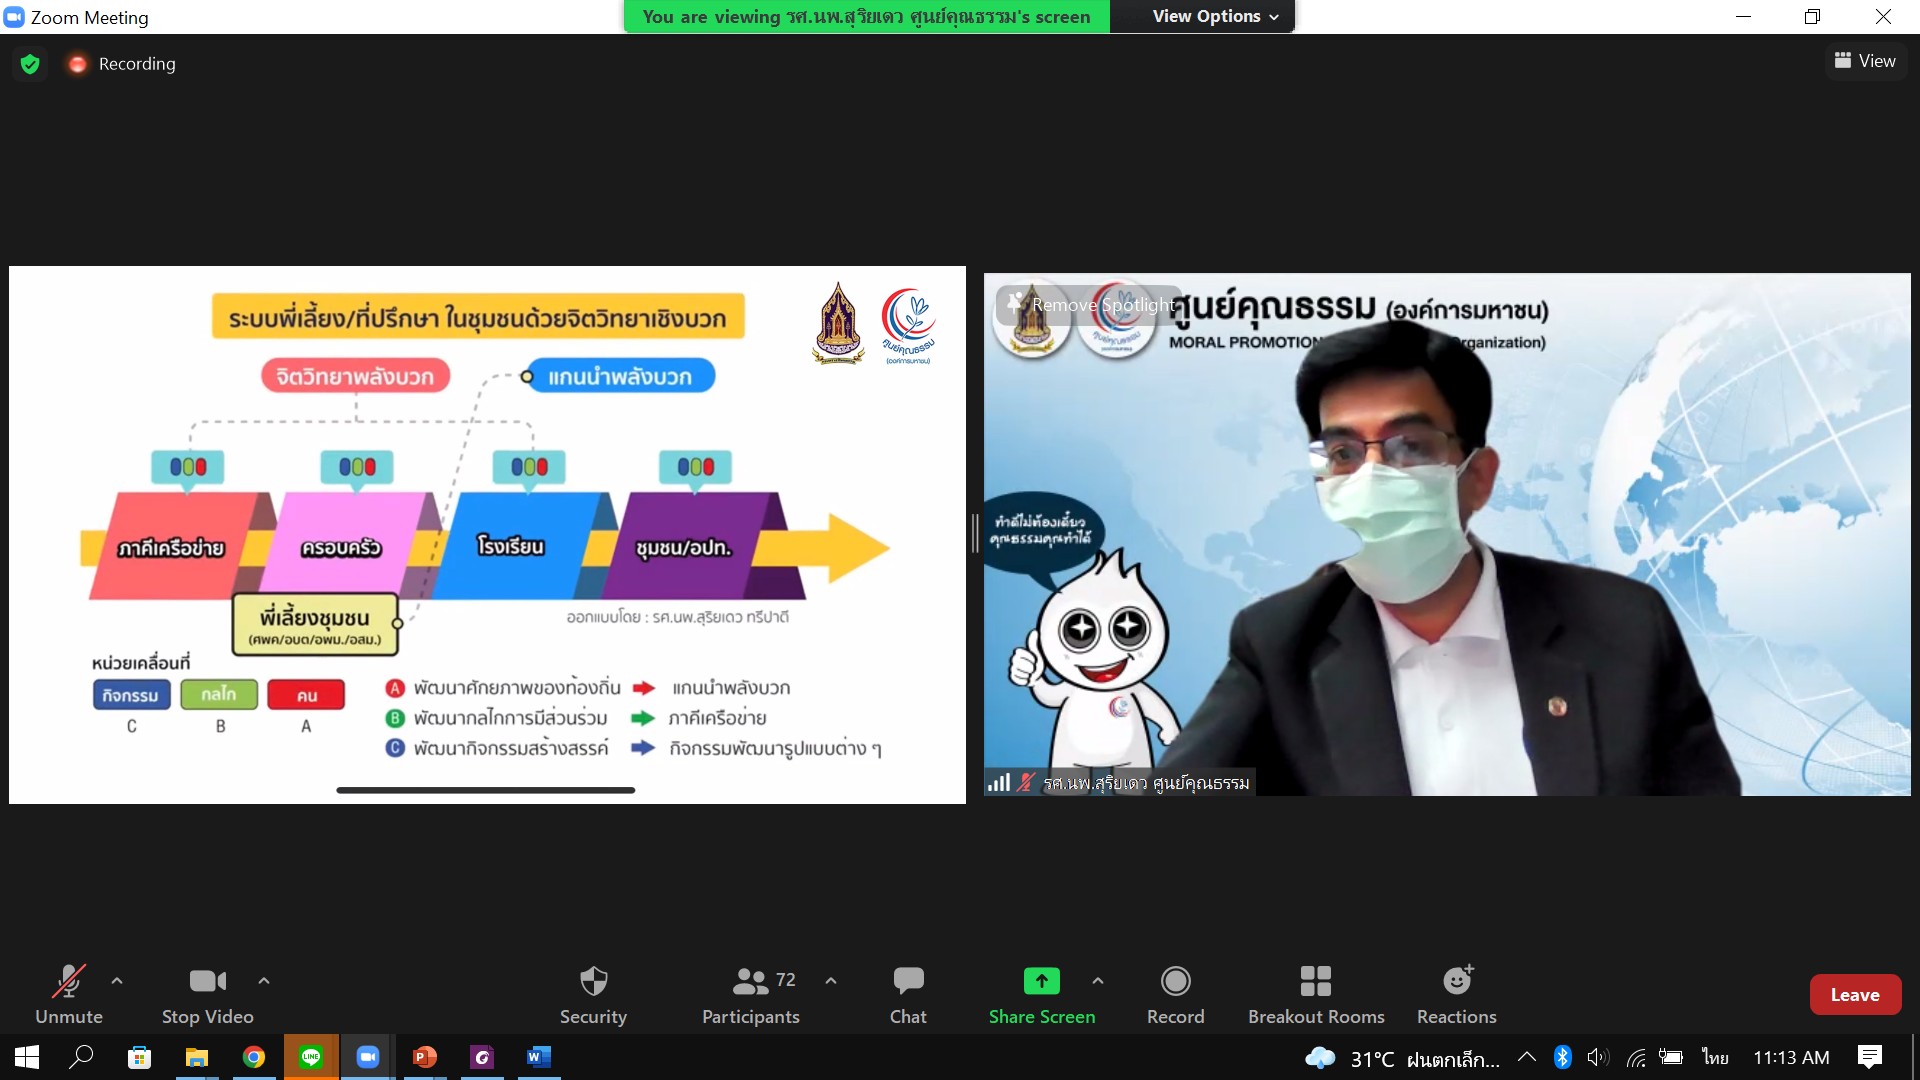The image size is (1920, 1080).
Task: Expand the View Options dropdown
Action: pos(1214,16)
